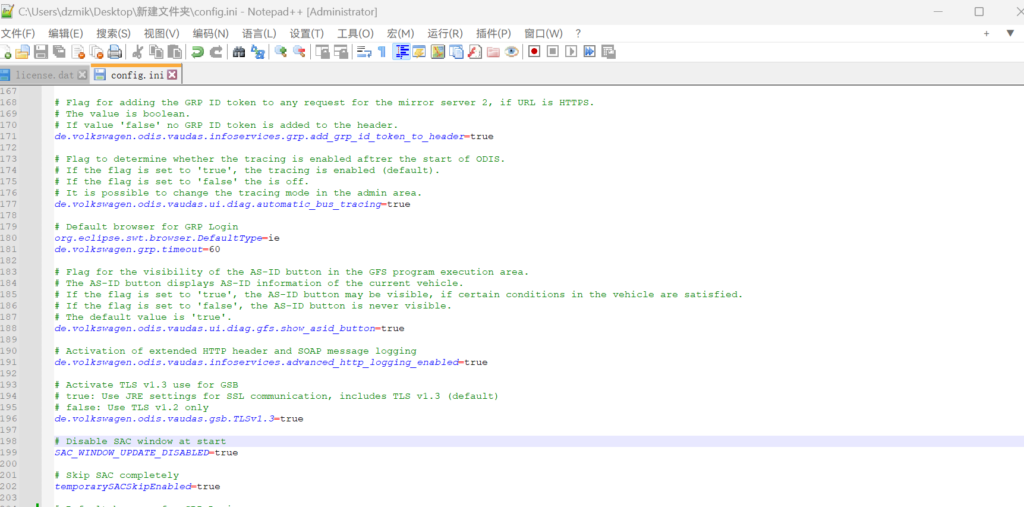Toggle the indent guide toolbar button

(402, 52)
